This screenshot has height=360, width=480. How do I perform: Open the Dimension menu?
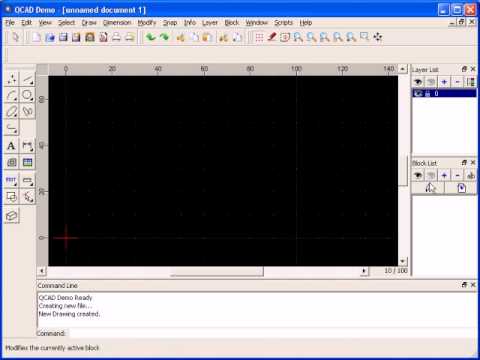(x=117, y=23)
